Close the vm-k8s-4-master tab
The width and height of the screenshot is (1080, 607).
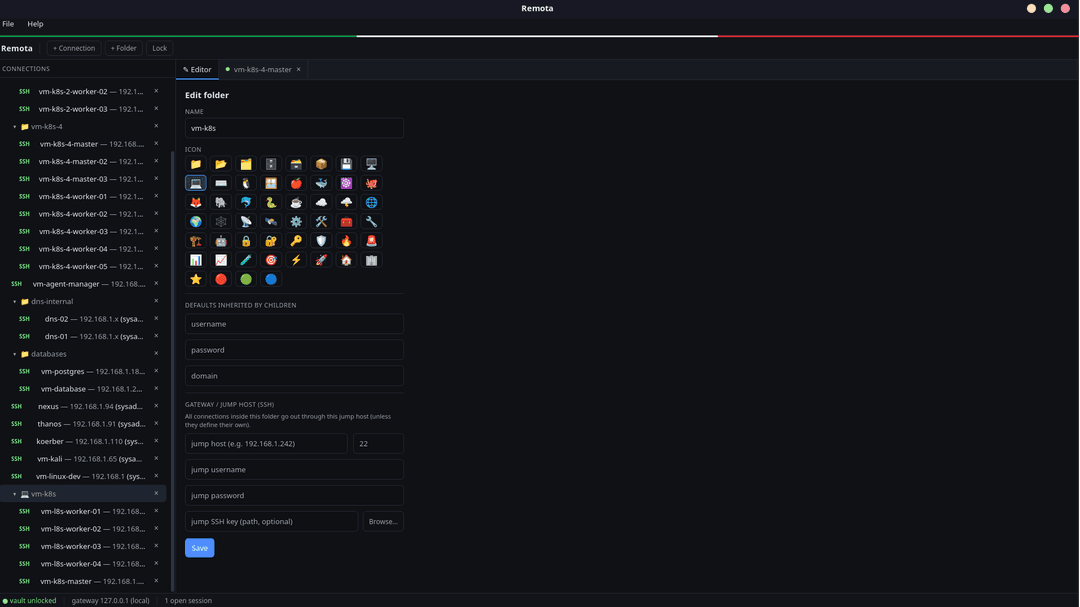[x=298, y=70]
